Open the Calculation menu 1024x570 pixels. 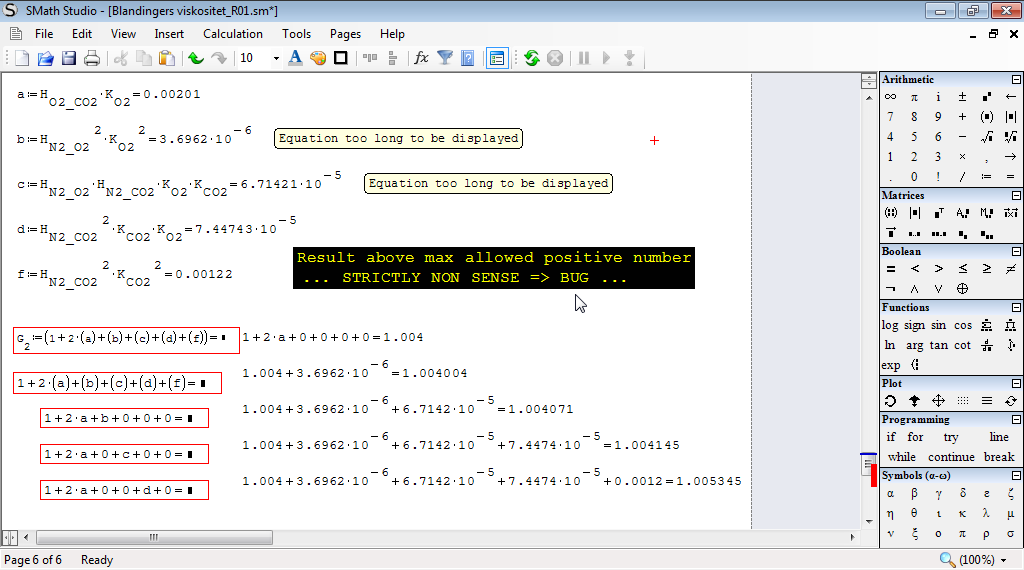(232, 34)
